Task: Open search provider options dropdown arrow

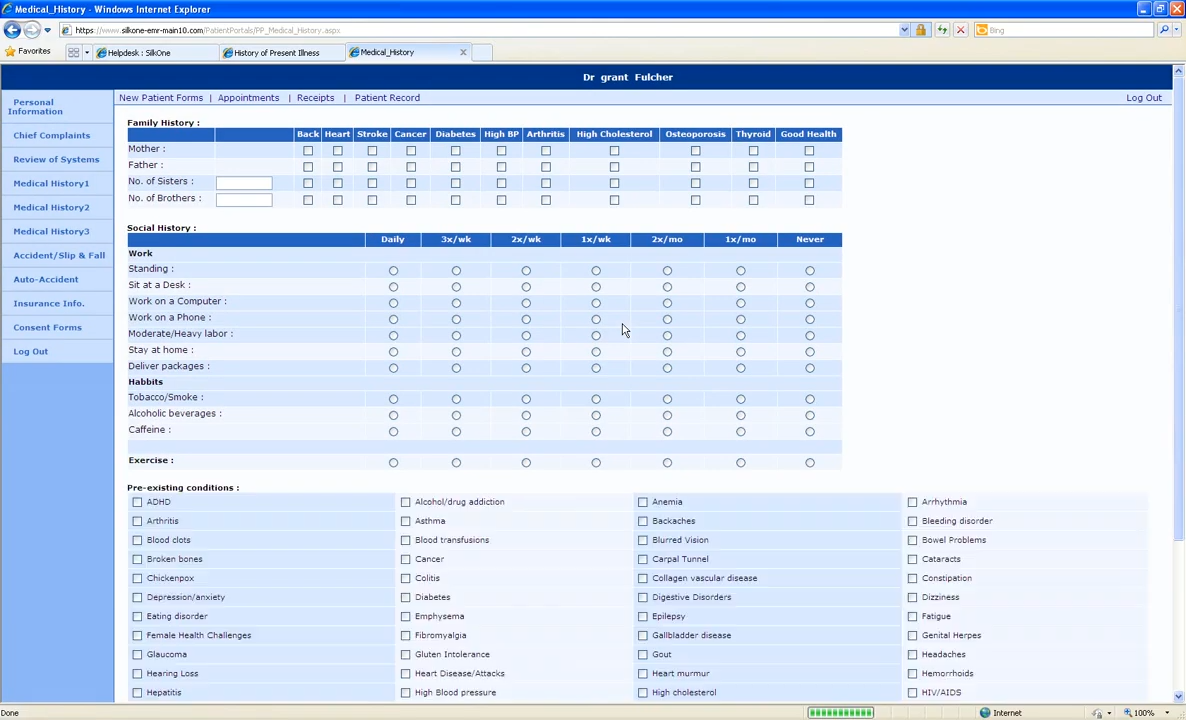Action: pyautogui.click(x=1176, y=30)
